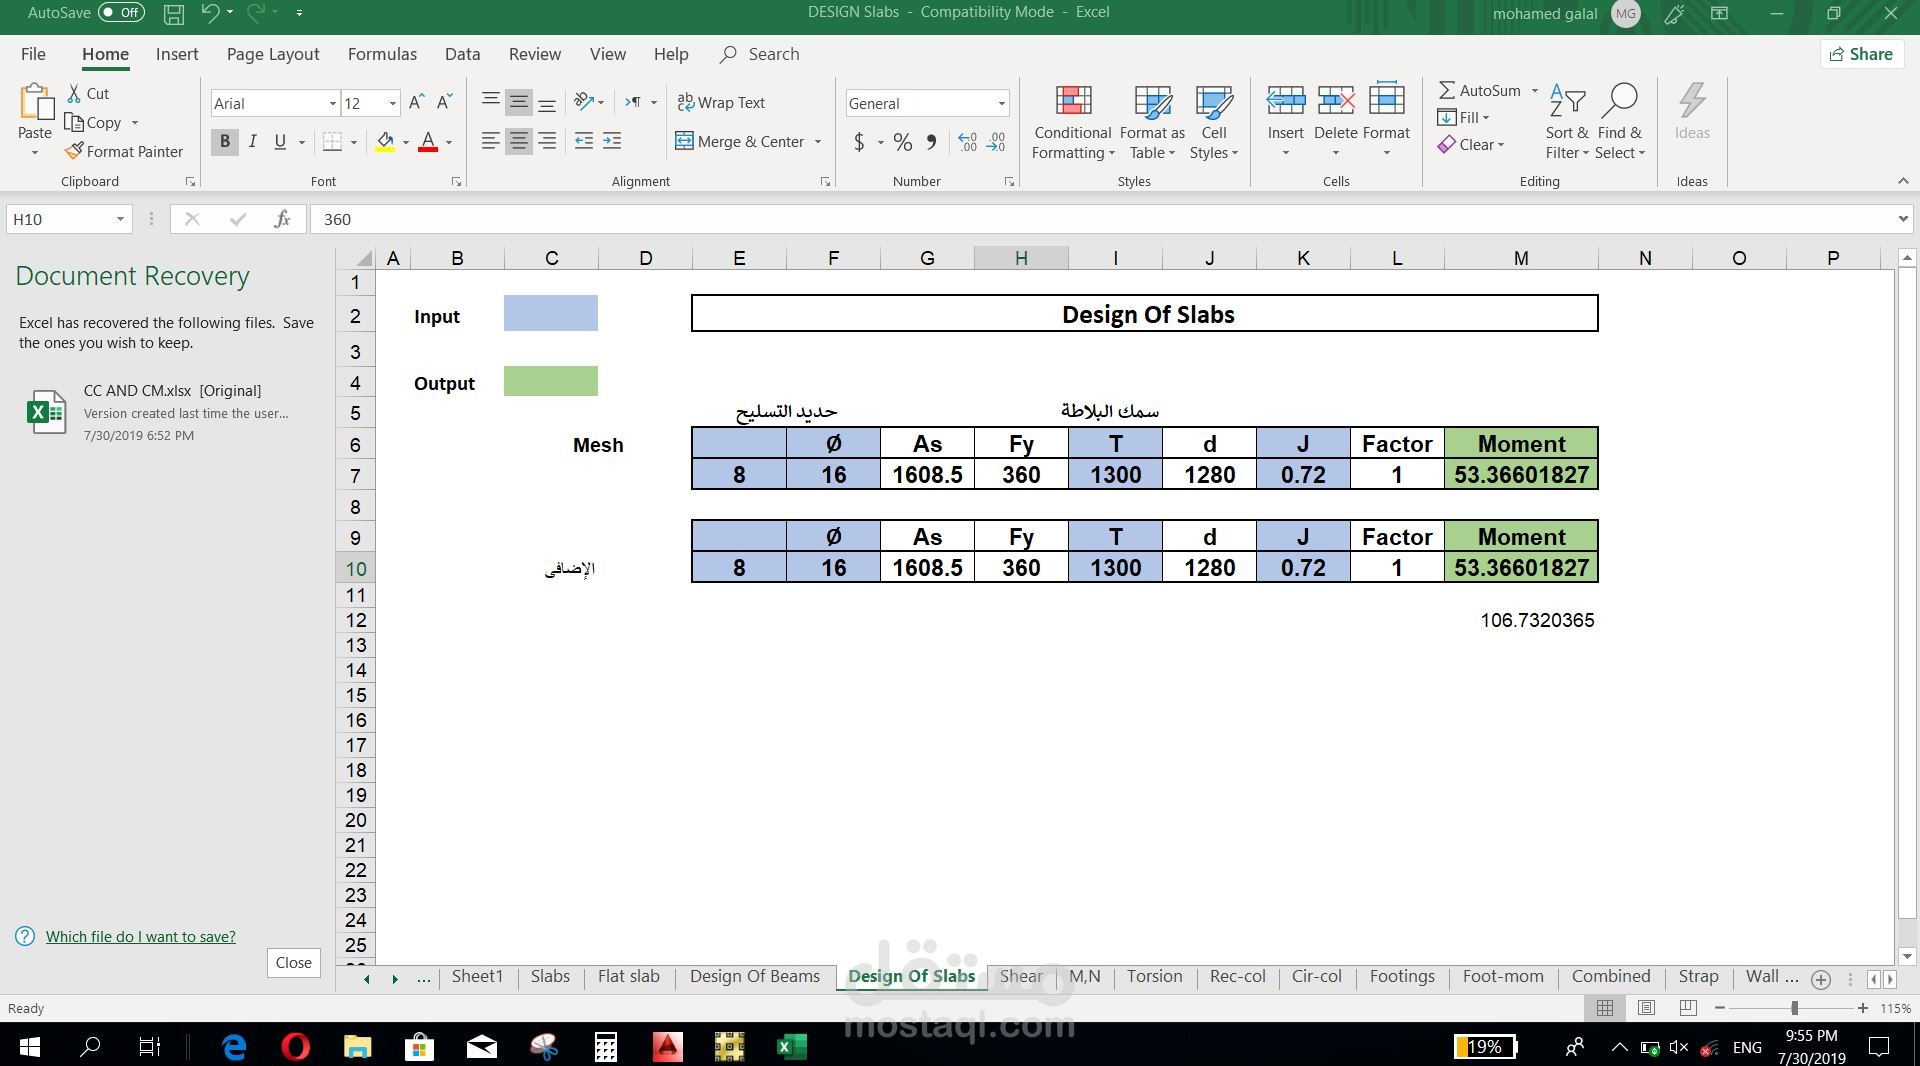Switch to the Flat slab sheet

tap(628, 977)
